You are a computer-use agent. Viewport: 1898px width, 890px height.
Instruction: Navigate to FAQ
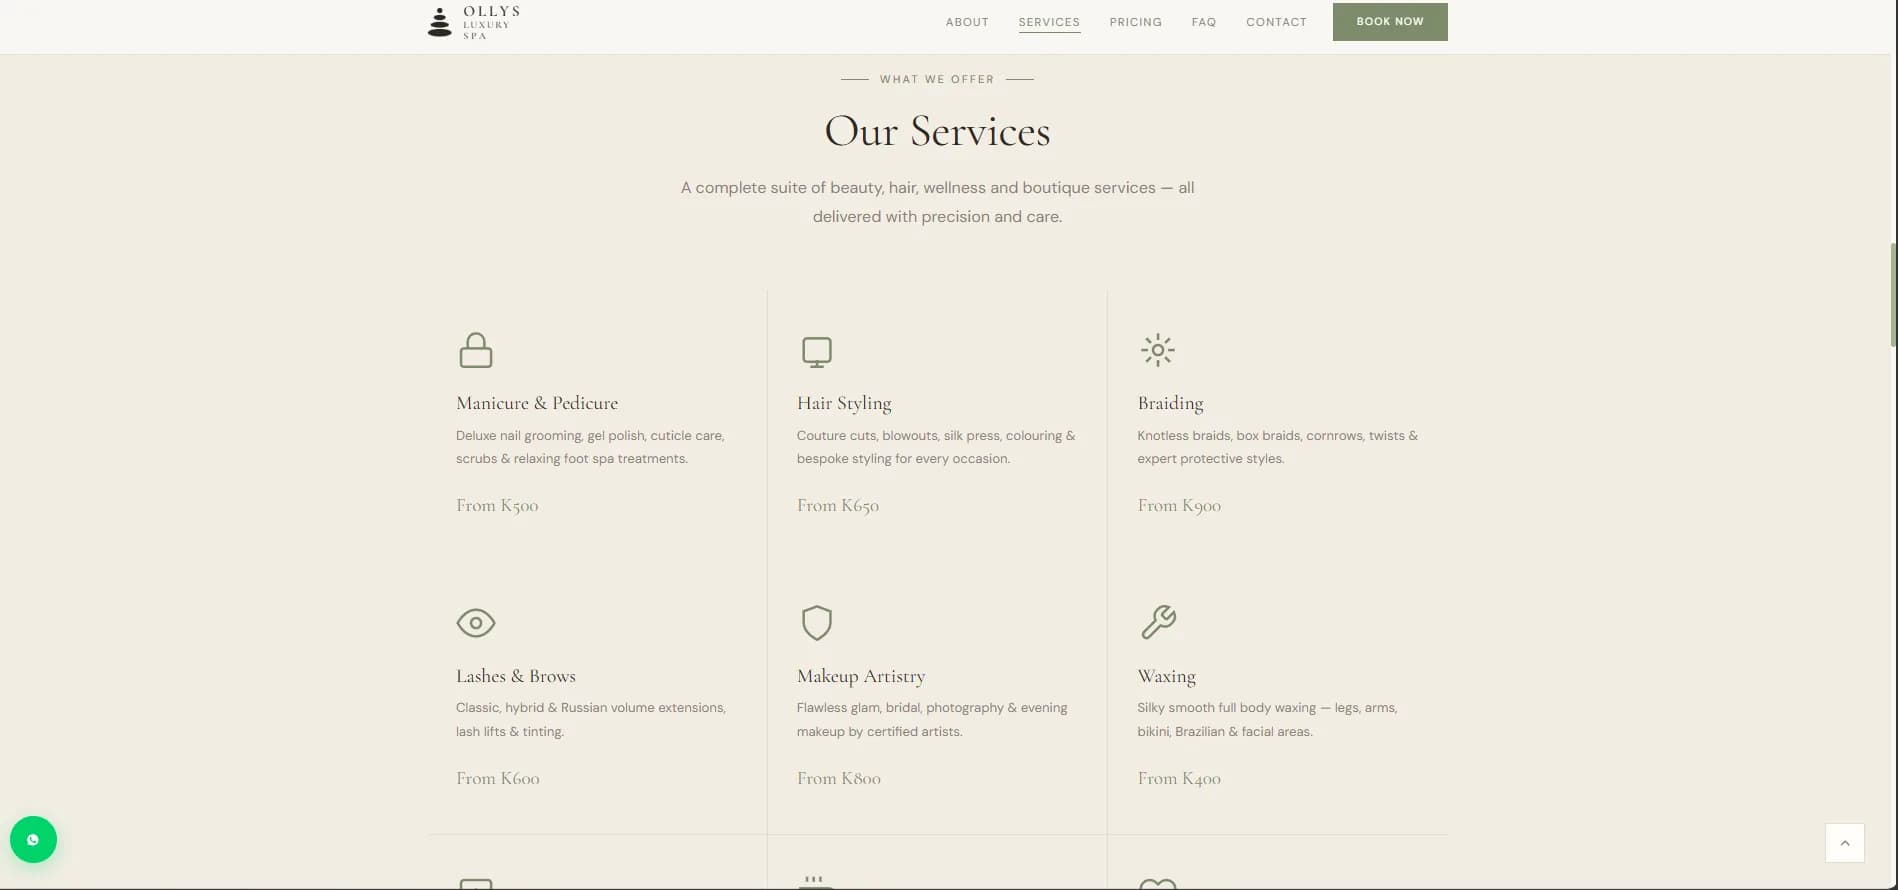(1204, 22)
